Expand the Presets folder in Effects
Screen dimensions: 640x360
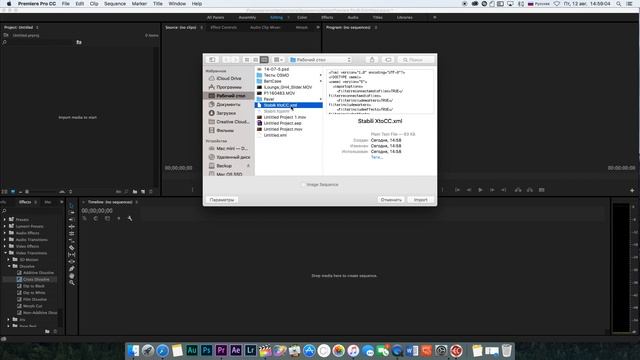tap(5, 220)
